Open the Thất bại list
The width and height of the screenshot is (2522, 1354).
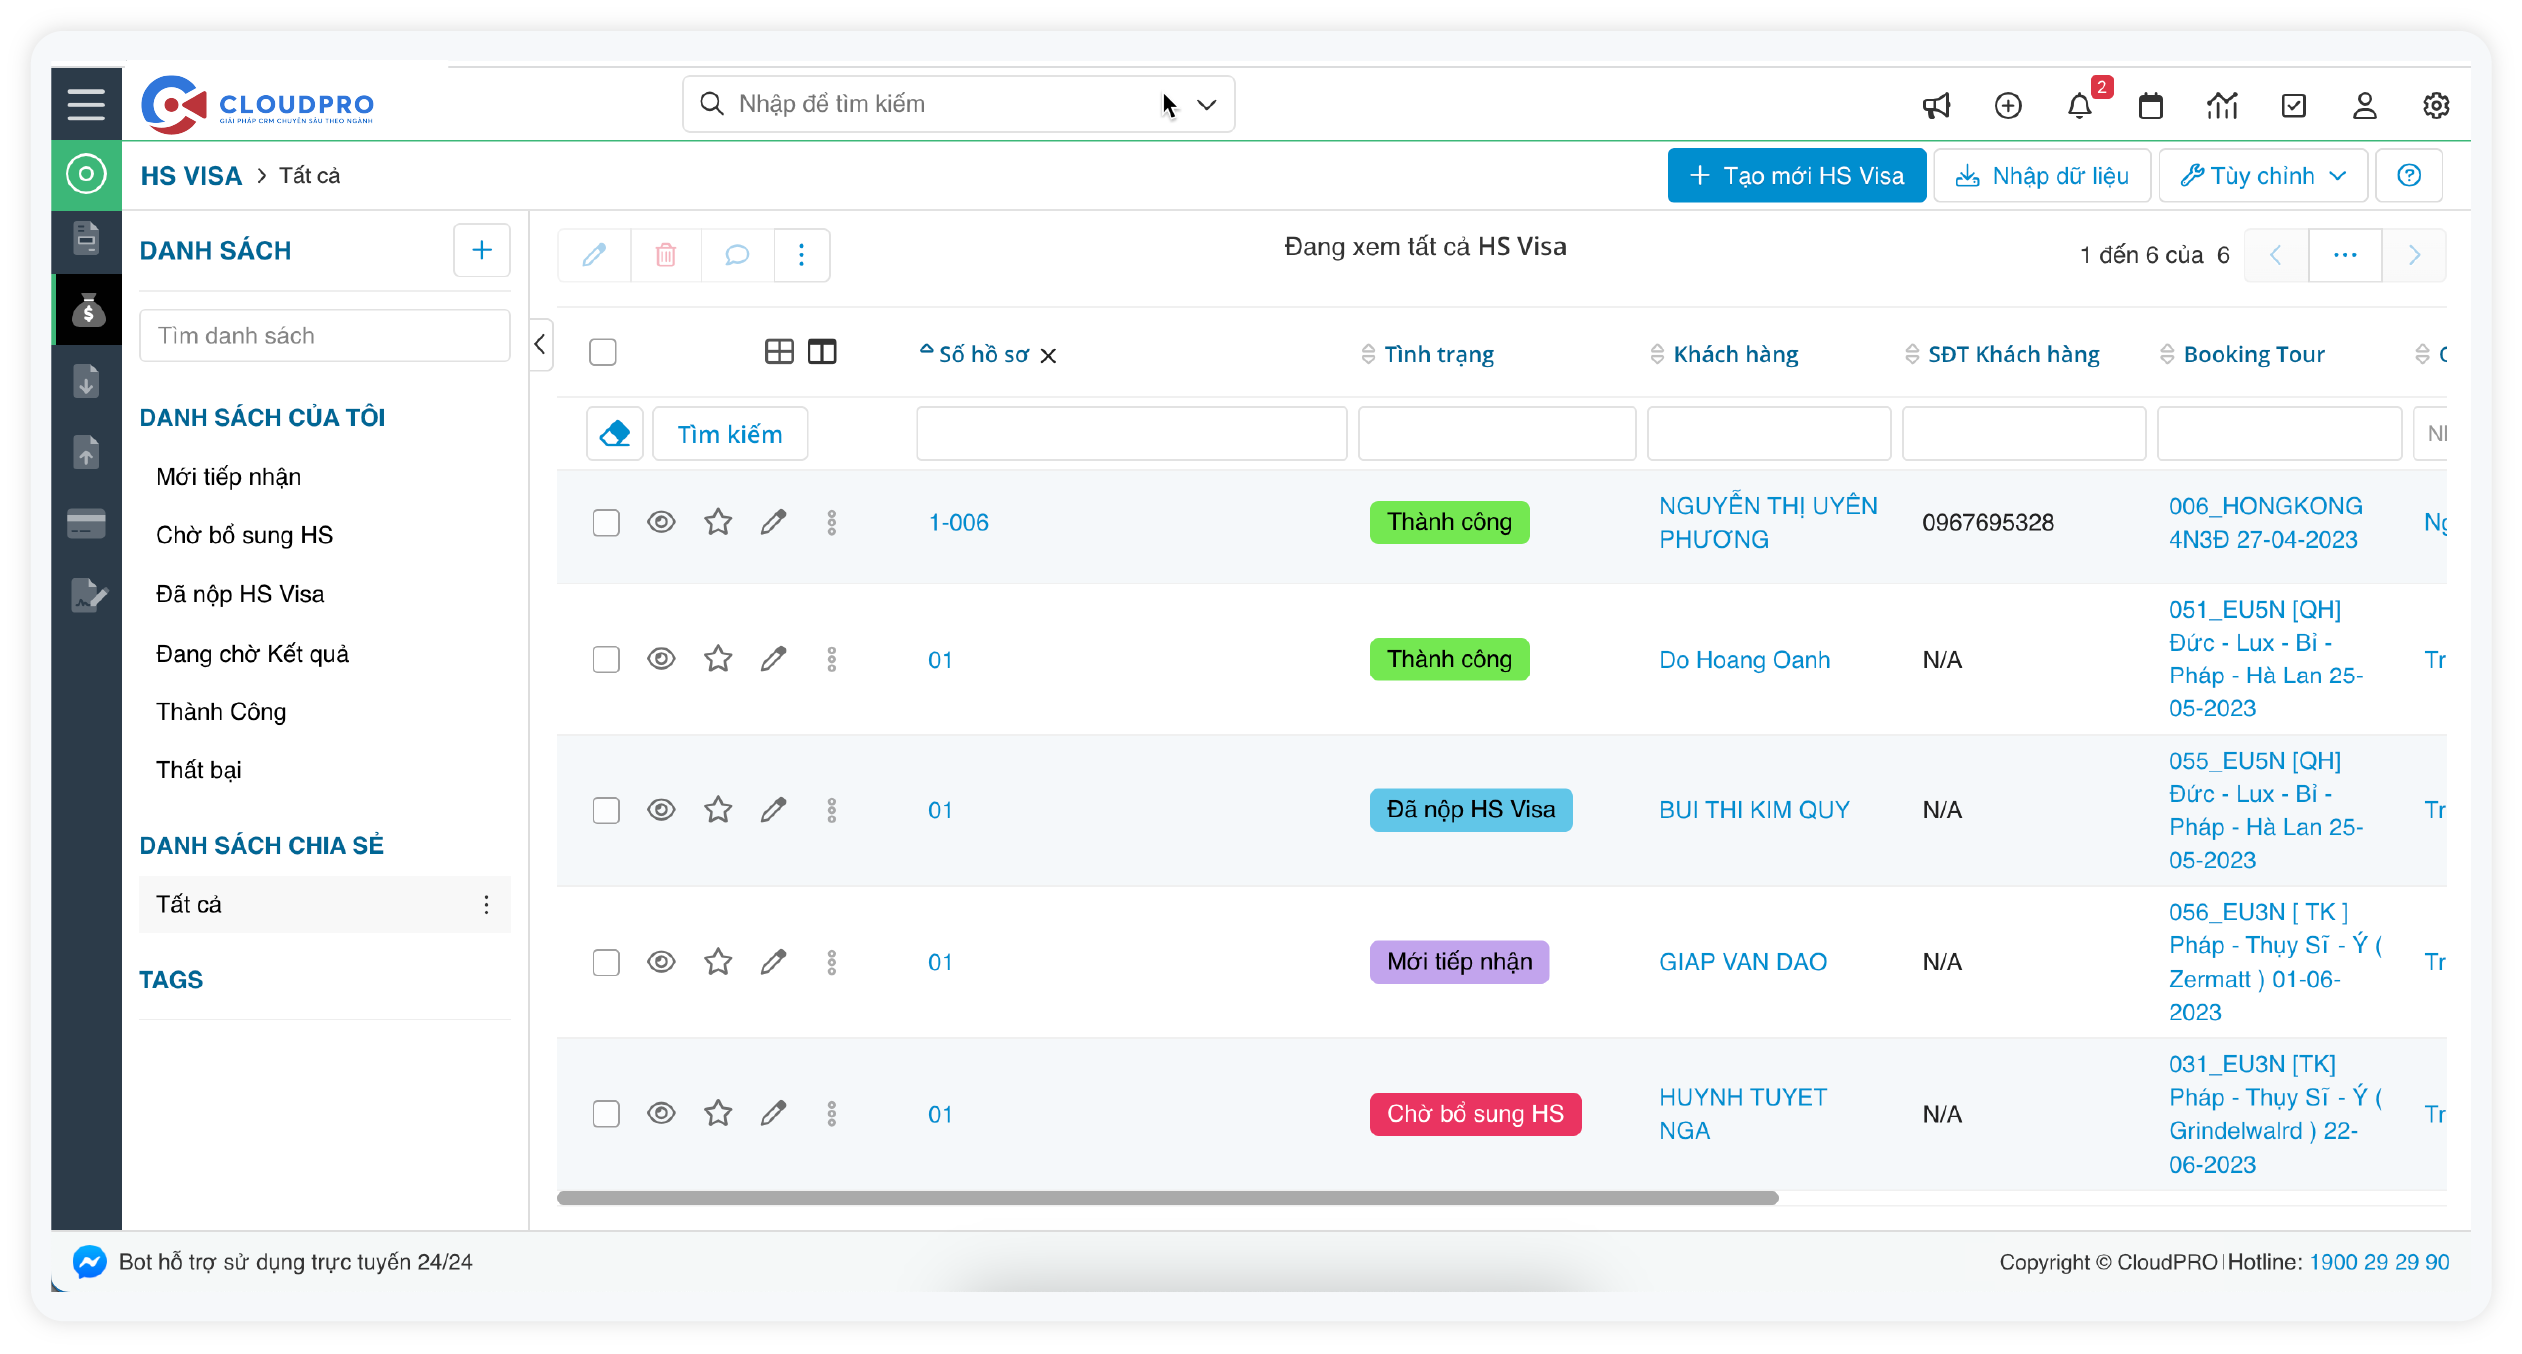tap(198, 770)
